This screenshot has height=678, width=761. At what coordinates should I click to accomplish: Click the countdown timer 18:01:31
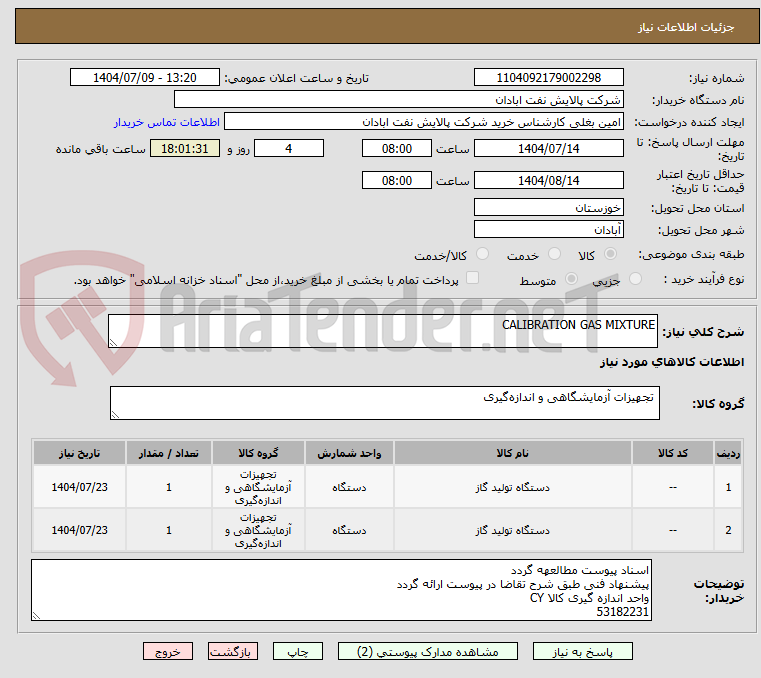pos(184,149)
